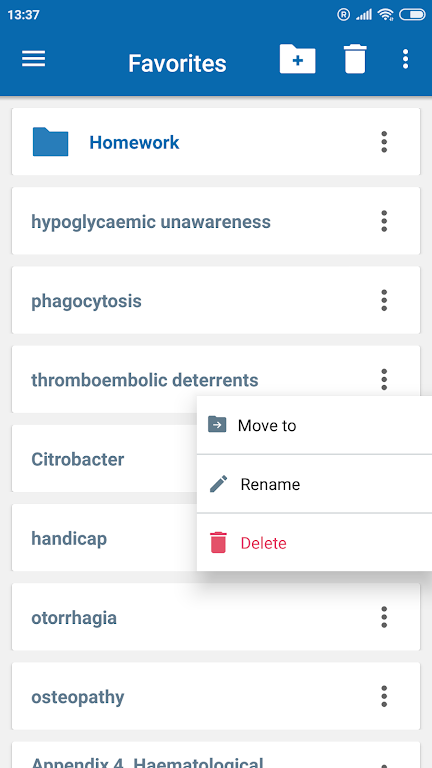Screen dimensions: 432x768
Task: Open the header overflow menu
Action: 405,59
